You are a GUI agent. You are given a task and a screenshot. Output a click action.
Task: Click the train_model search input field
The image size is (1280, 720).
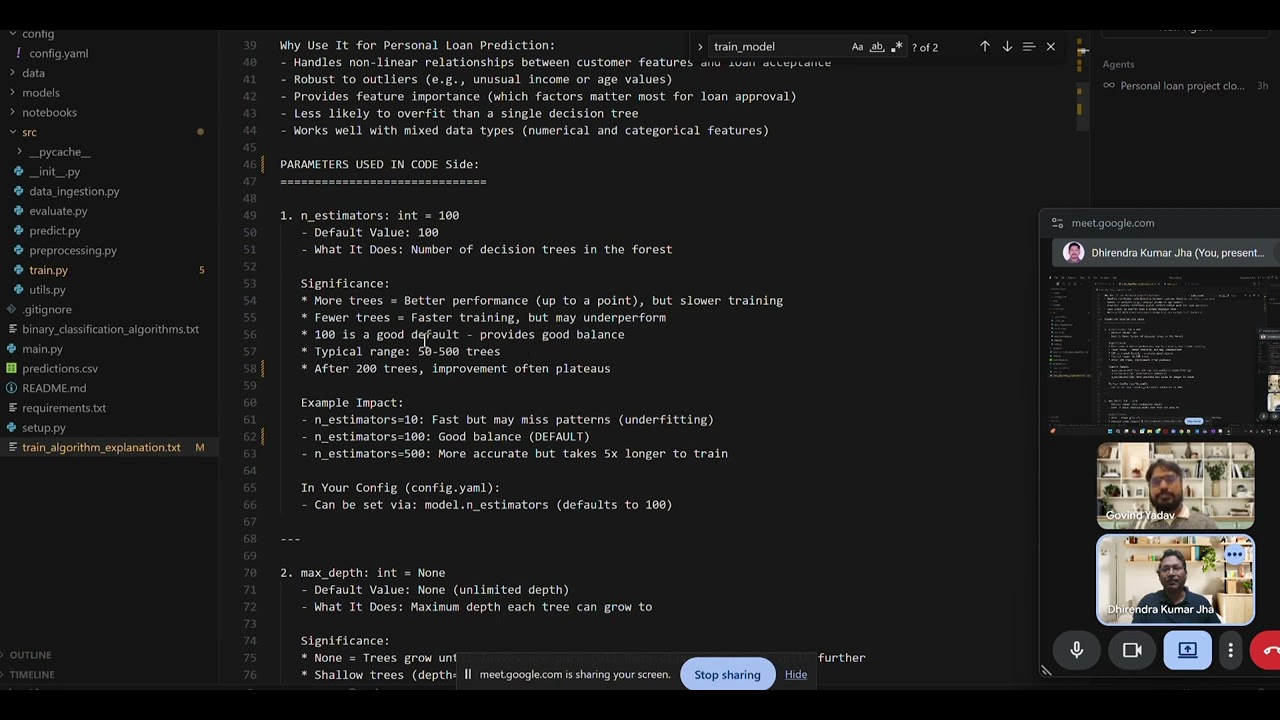click(778, 47)
